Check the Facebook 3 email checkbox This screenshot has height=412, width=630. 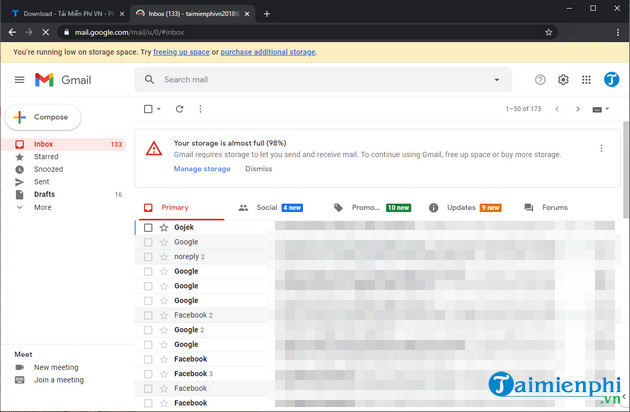(x=148, y=374)
